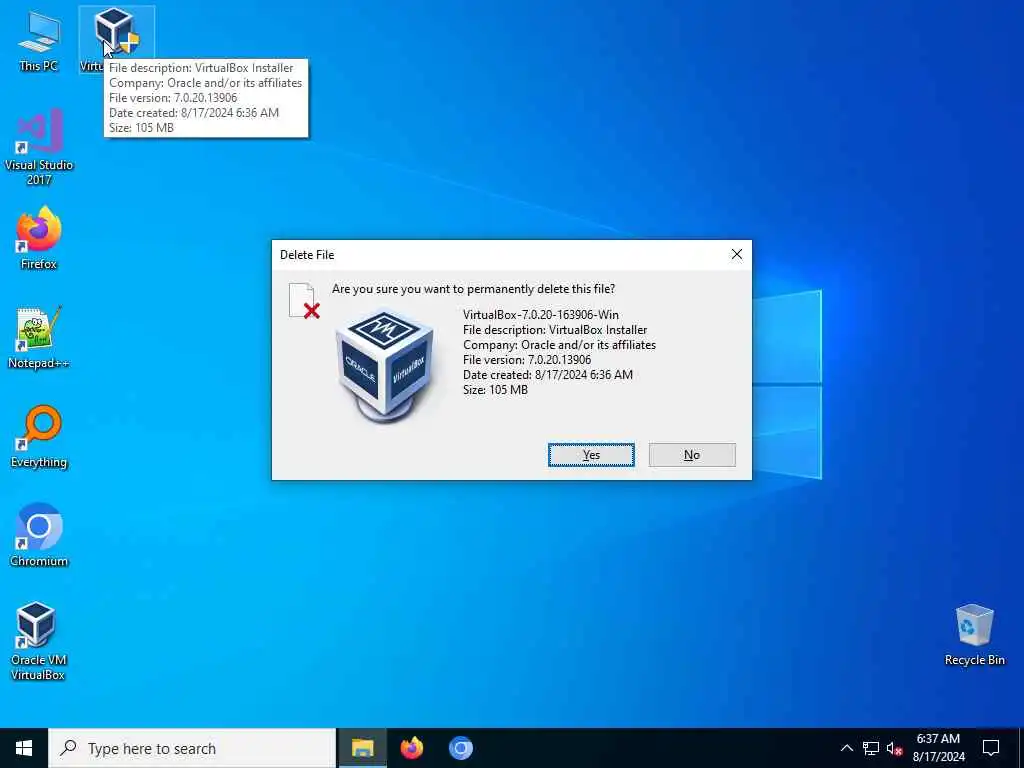This screenshot has width=1024, height=768.
Task: Open the Windows Start menu
Action: (x=24, y=748)
